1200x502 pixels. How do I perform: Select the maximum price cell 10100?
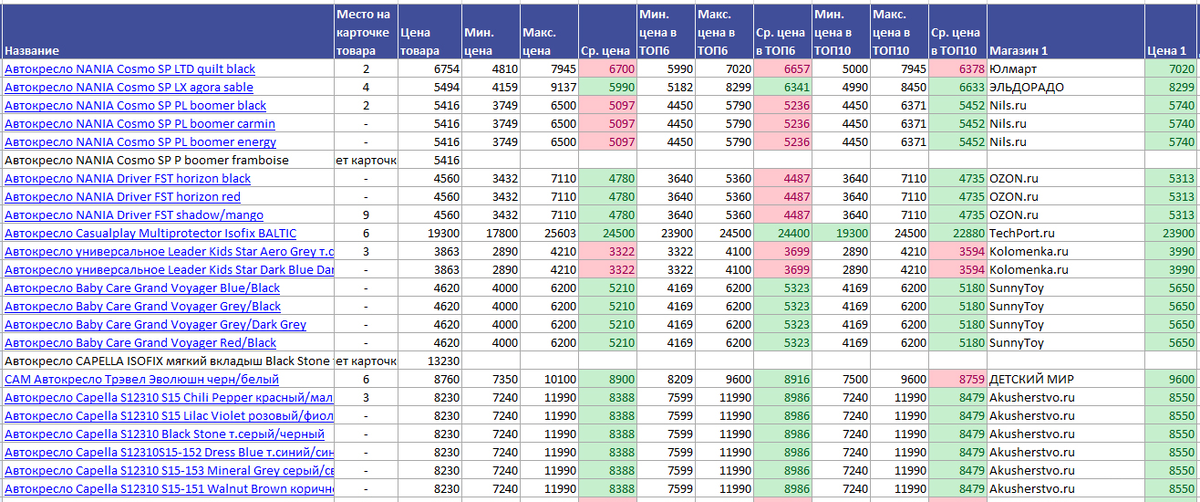(549, 379)
